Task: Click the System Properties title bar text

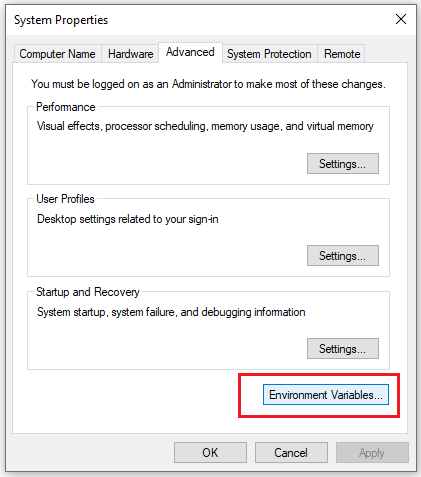Action: click(61, 20)
